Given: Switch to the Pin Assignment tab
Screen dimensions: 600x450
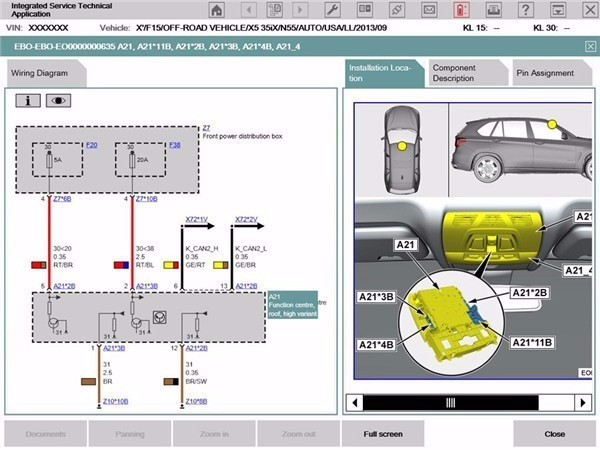Looking at the screenshot, I should (545, 73).
